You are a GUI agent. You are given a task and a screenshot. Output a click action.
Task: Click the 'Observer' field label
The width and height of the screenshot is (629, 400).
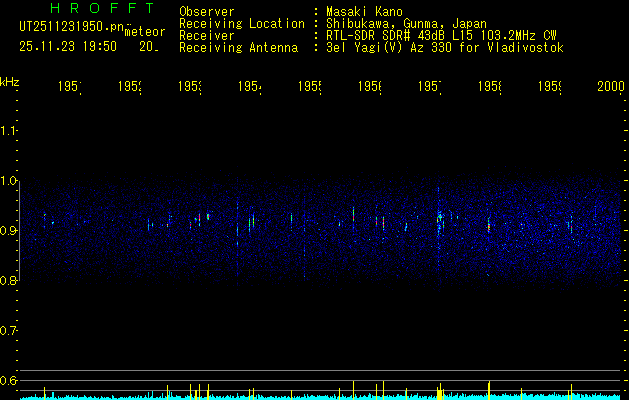pos(207,12)
